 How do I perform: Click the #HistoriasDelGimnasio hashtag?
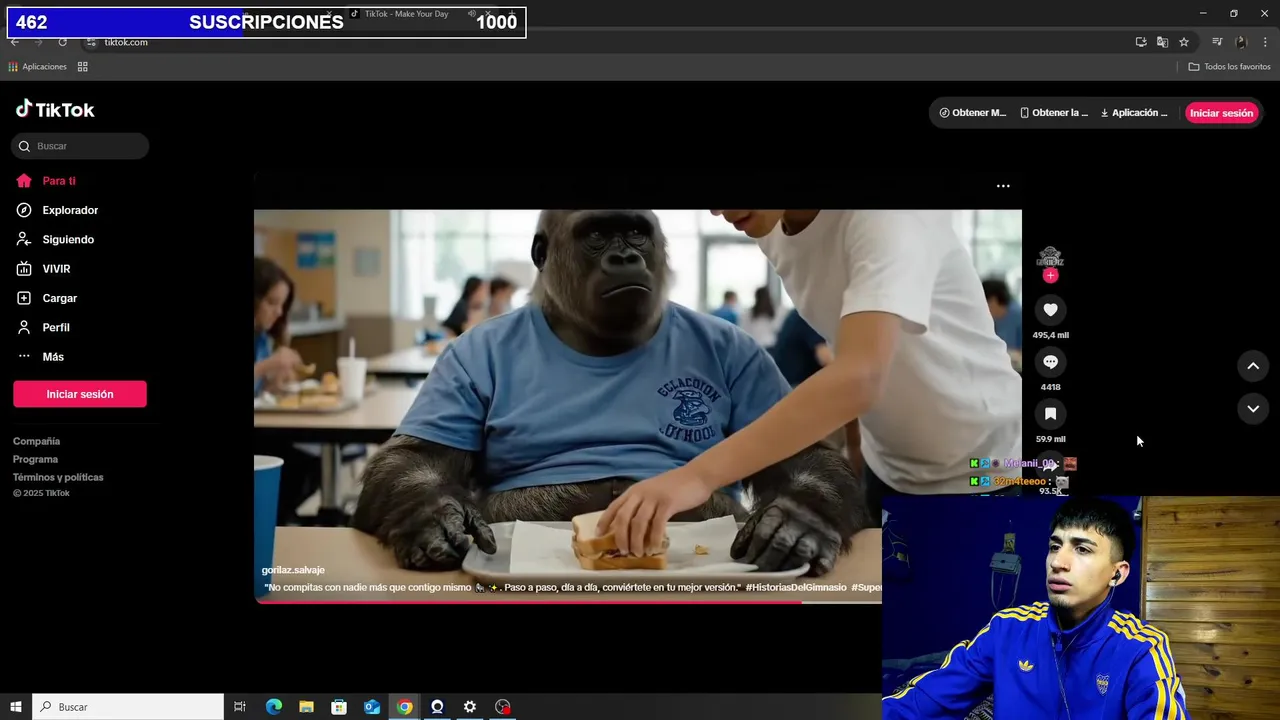[796, 588]
